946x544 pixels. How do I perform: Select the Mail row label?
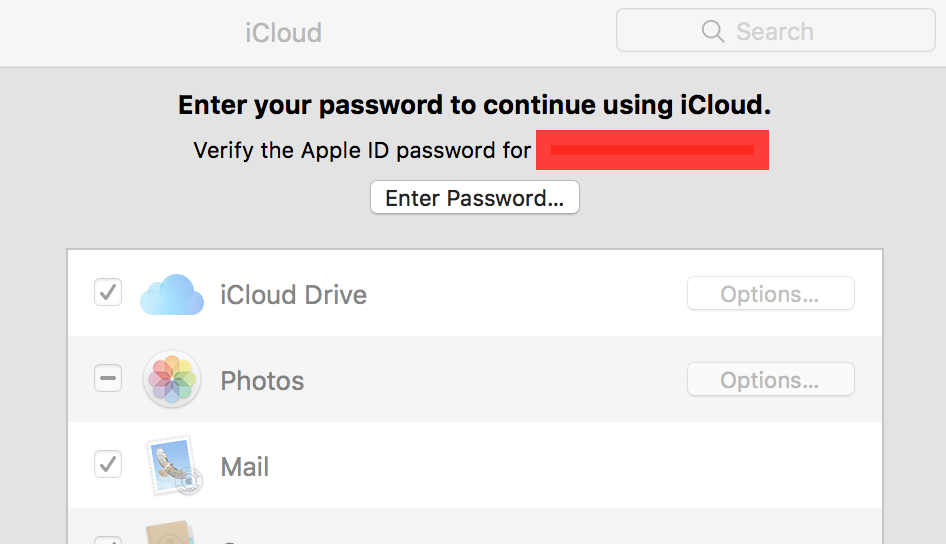coord(244,467)
